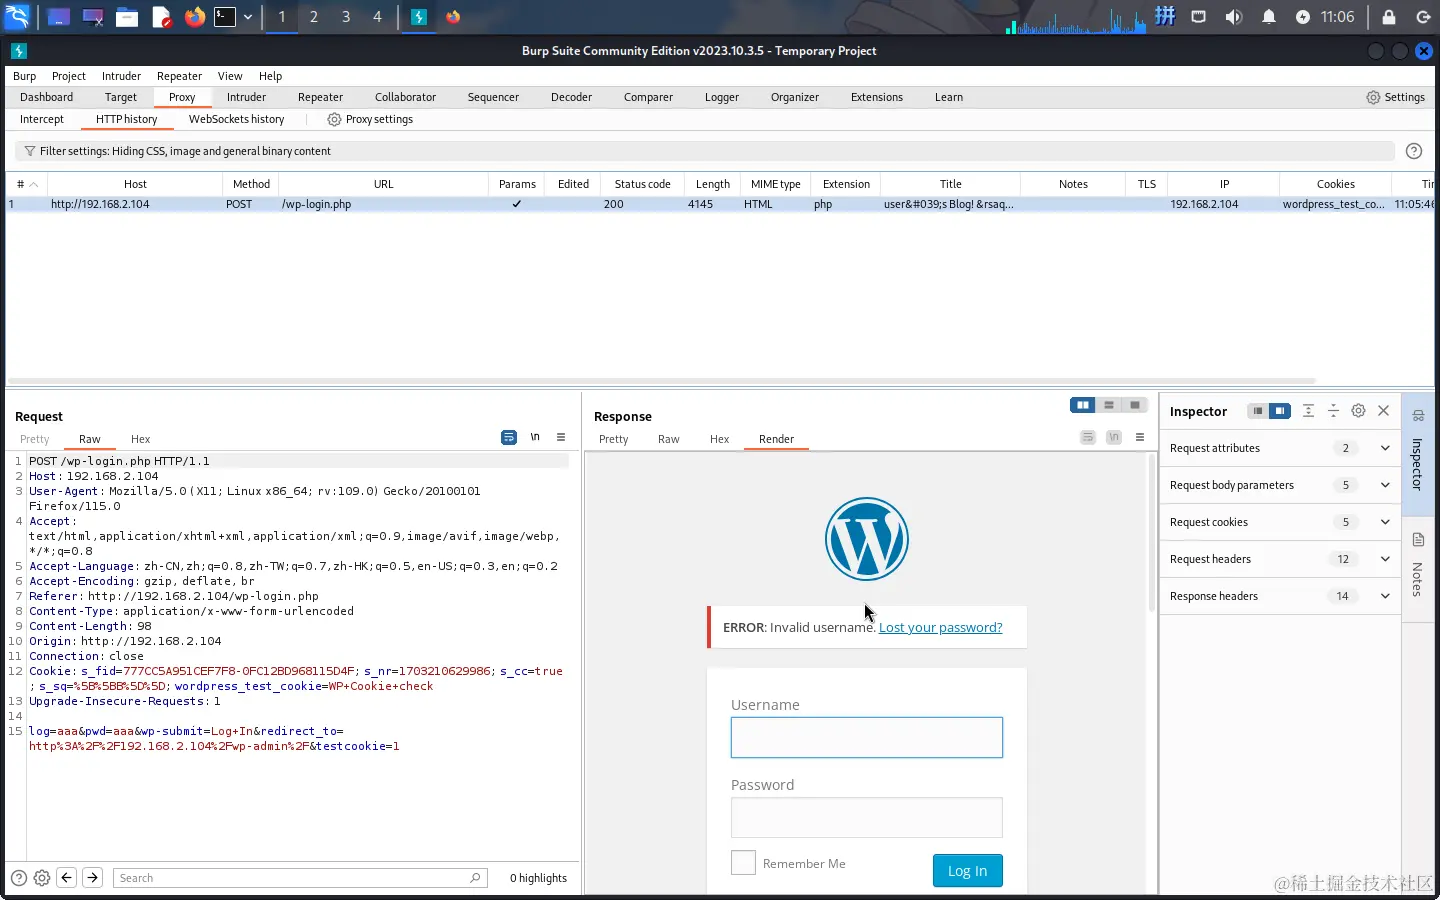Select the /wp-login.php history row
This screenshot has width=1440, height=900.
720,204
